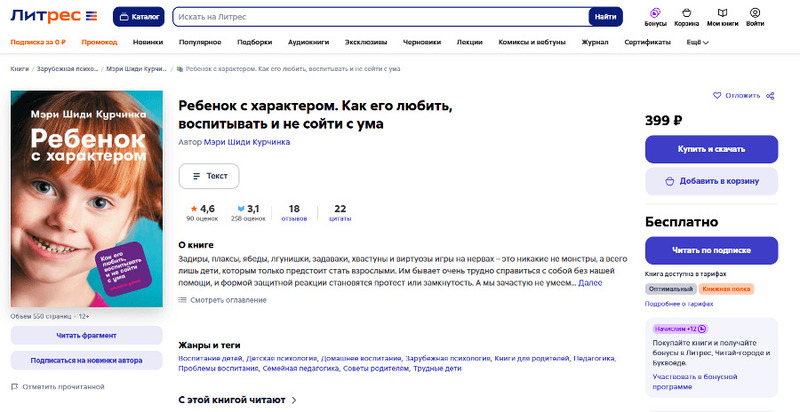
Task: Open the 18 отзывов link
Action: click(294, 213)
